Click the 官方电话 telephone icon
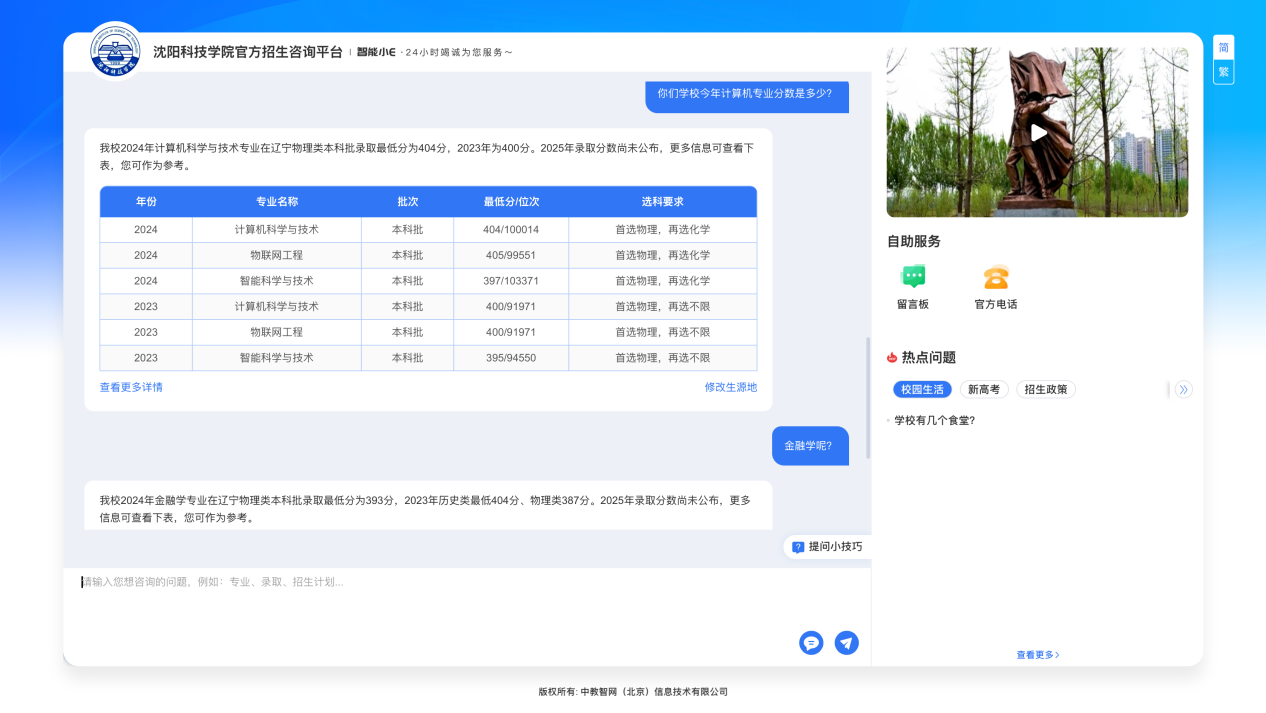This screenshot has width=1266, height=713. 995,277
